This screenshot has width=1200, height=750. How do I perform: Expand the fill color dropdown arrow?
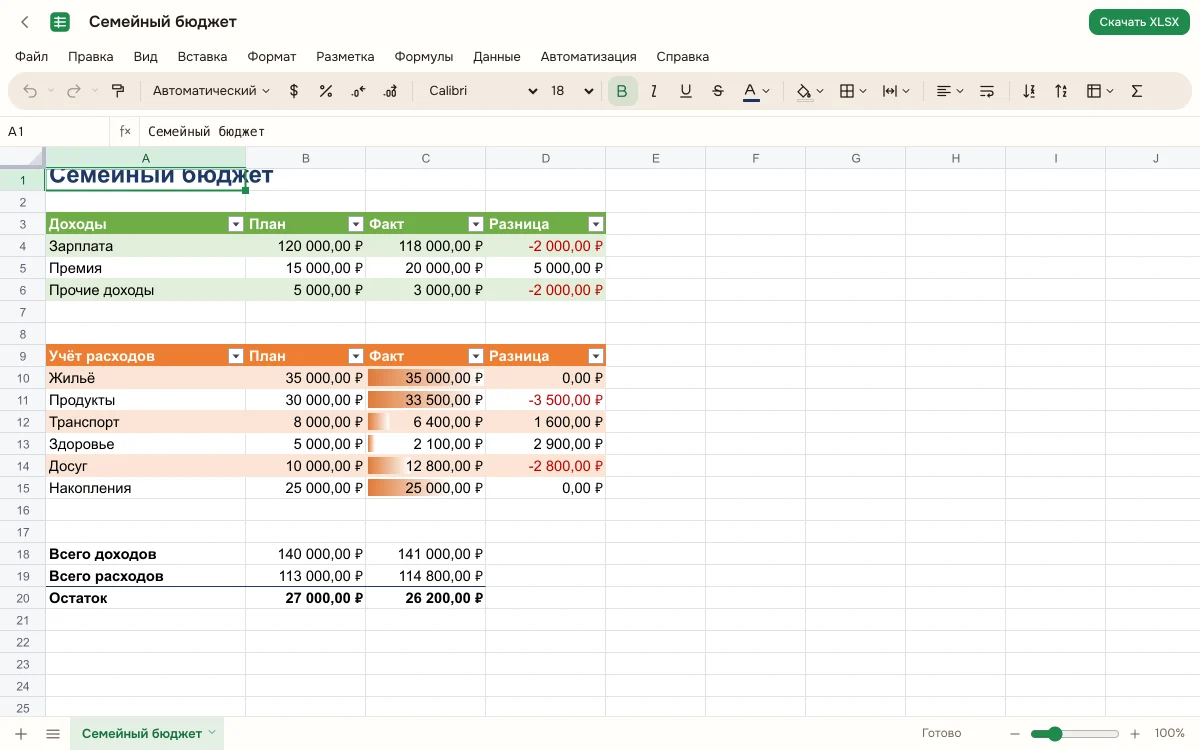click(820, 91)
